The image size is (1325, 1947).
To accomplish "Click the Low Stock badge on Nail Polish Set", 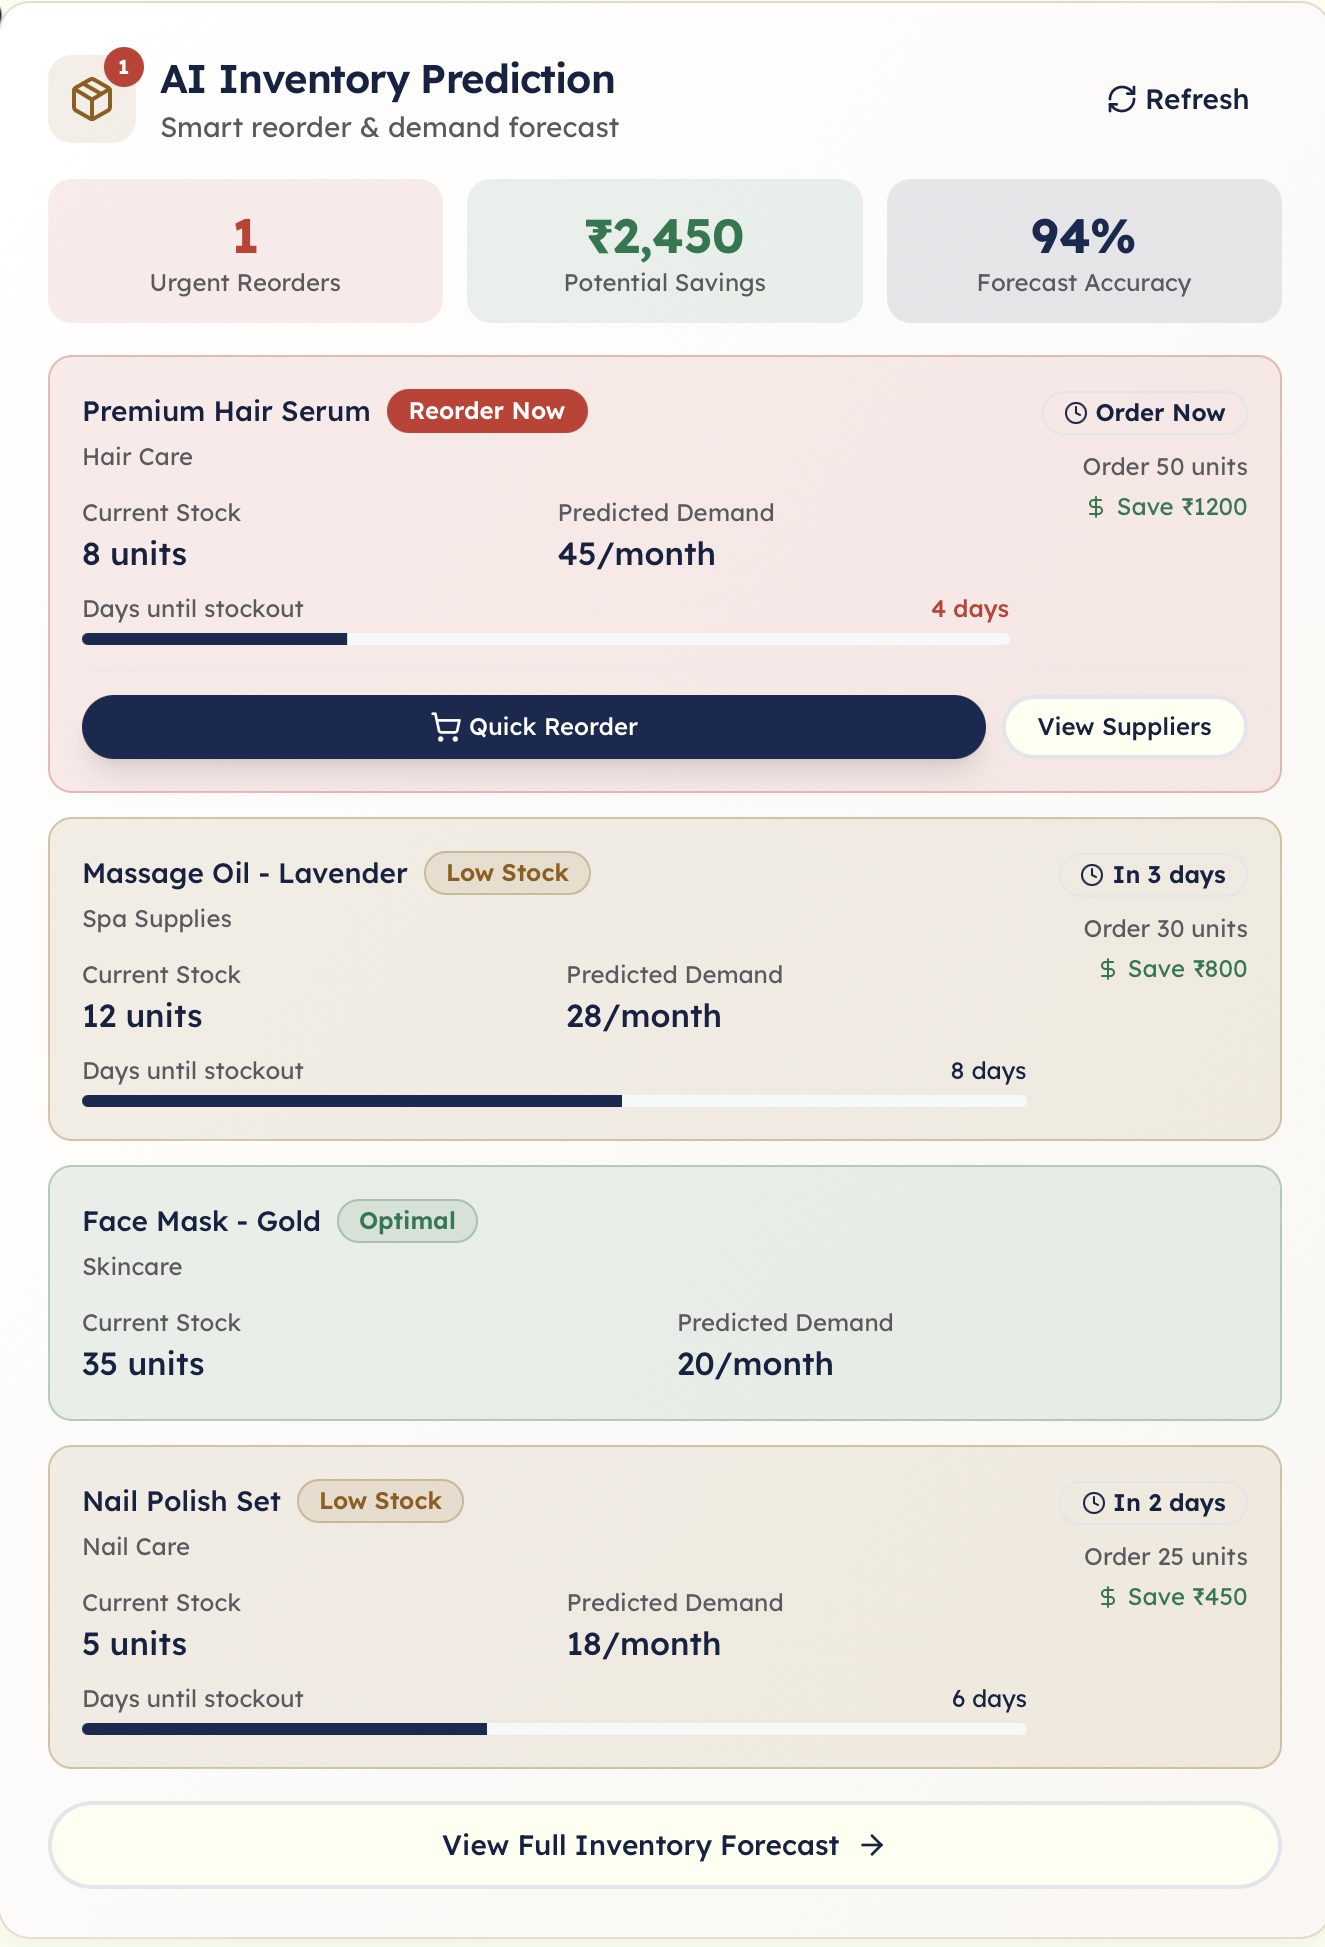I will click(x=380, y=1501).
